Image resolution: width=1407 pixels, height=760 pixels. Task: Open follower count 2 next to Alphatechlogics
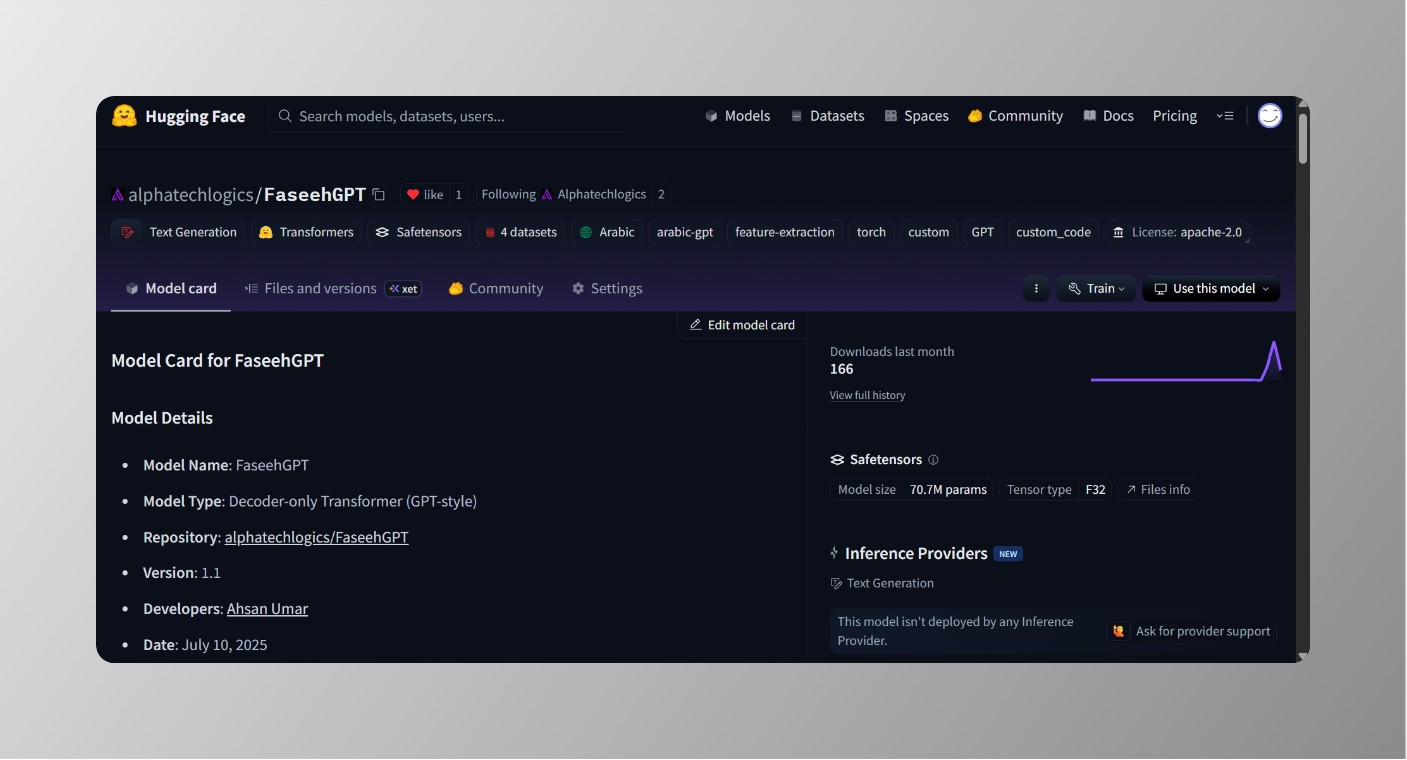[661, 195]
